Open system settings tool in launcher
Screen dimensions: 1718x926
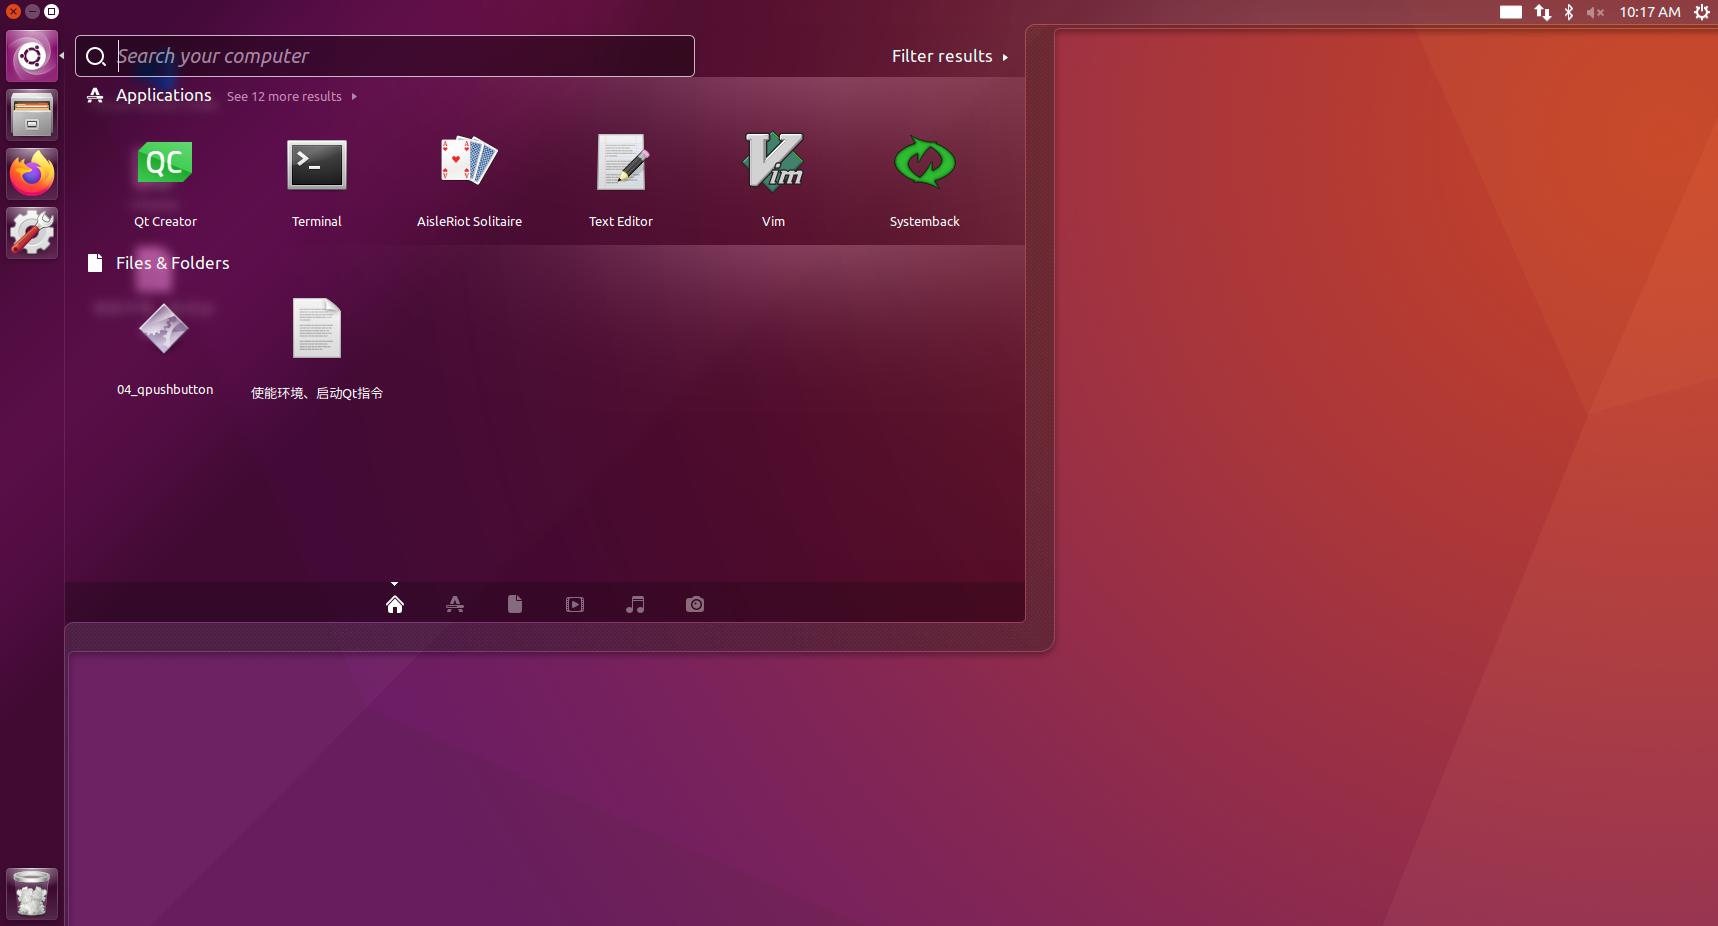click(32, 233)
